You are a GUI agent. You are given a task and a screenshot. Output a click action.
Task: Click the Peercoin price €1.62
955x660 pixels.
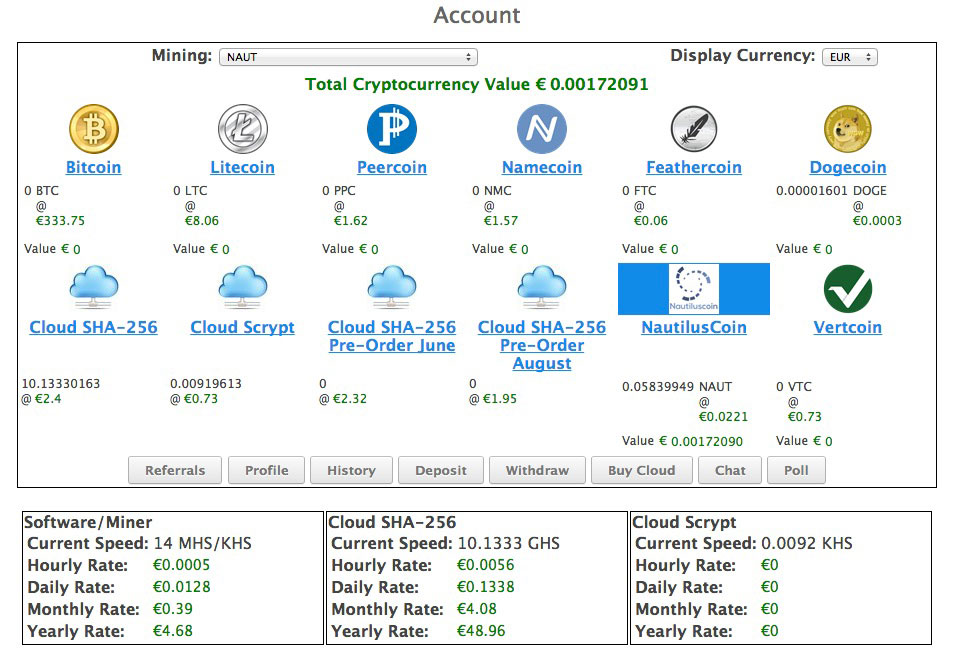tap(351, 221)
